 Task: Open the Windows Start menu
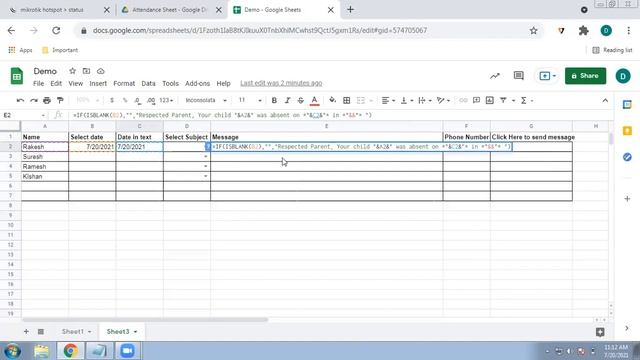[13, 351]
